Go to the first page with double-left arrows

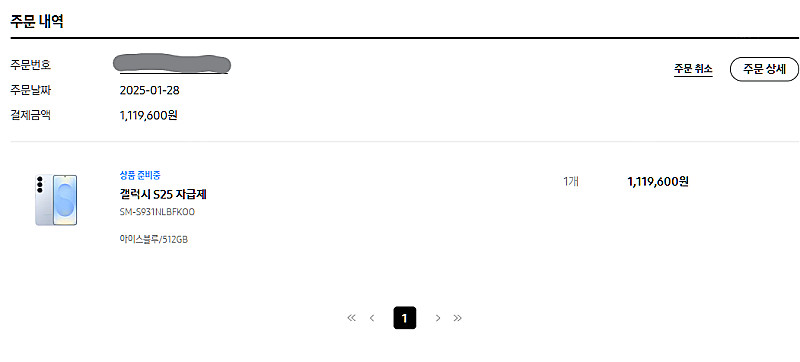coord(351,318)
